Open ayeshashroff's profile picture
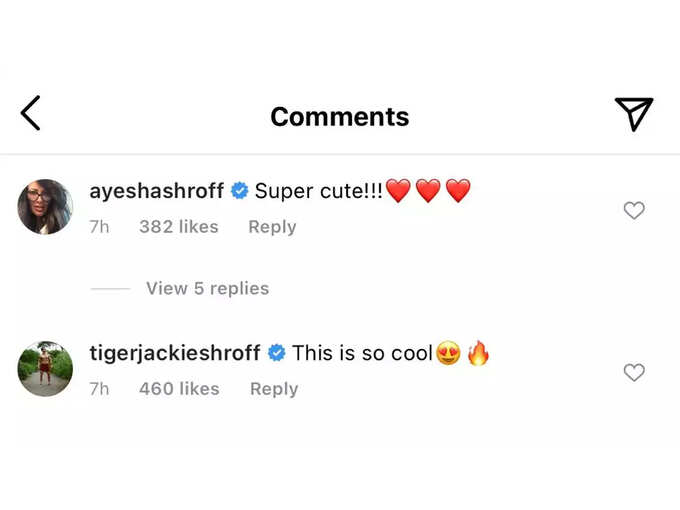The height and width of the screenshot is (510, 680). tap(45, 207)
